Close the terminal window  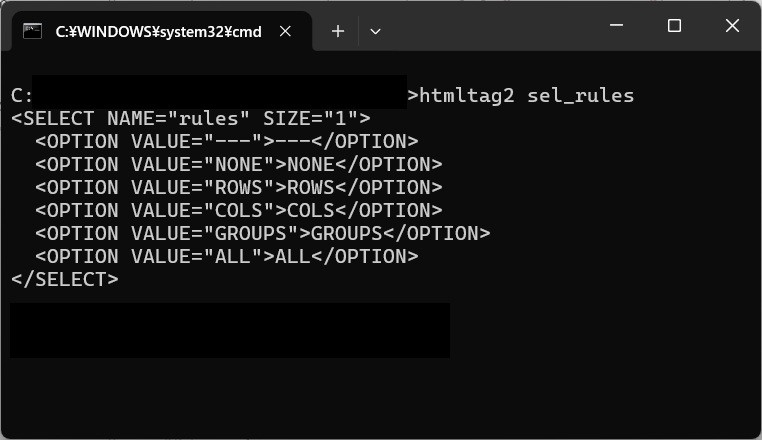732,26
